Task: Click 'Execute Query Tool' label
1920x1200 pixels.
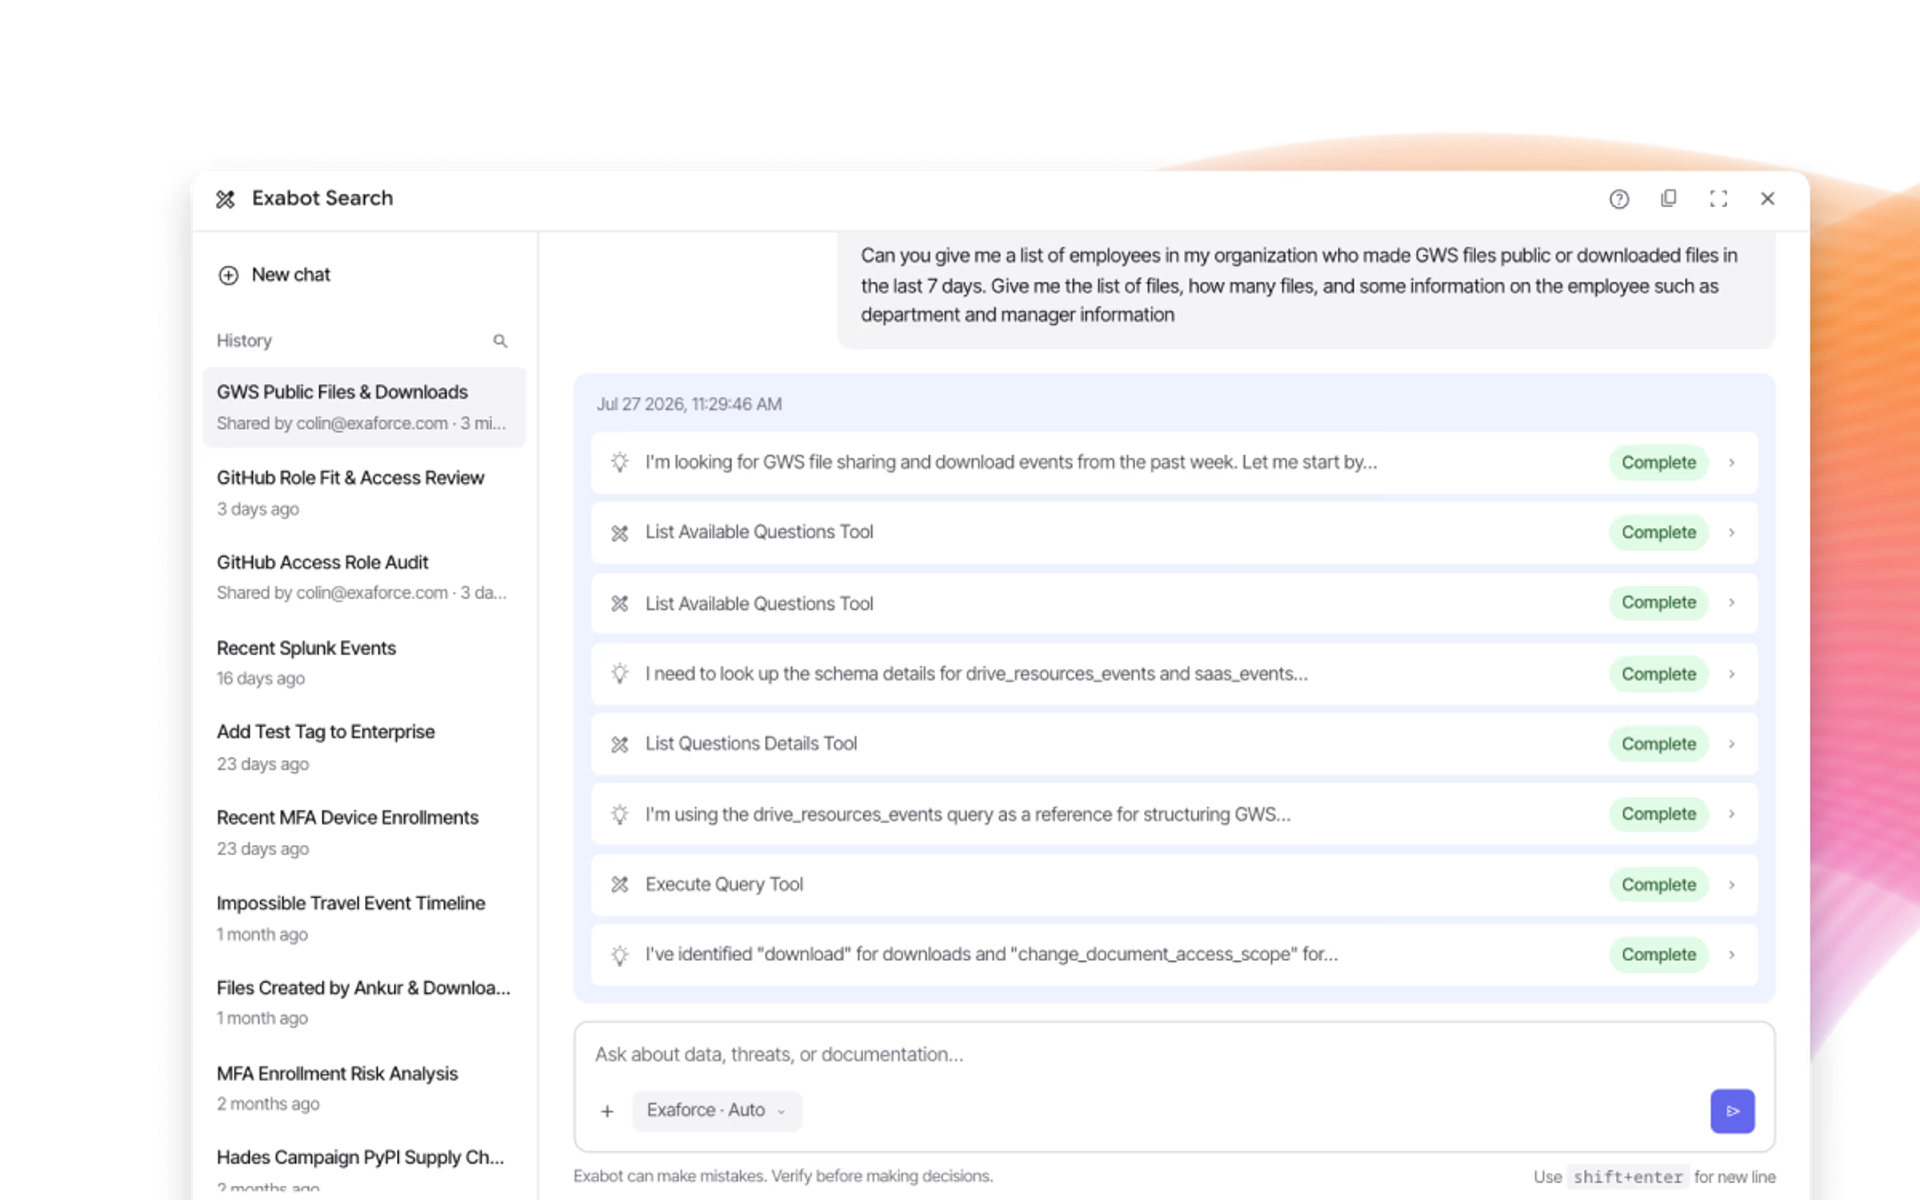Action: 724,884
